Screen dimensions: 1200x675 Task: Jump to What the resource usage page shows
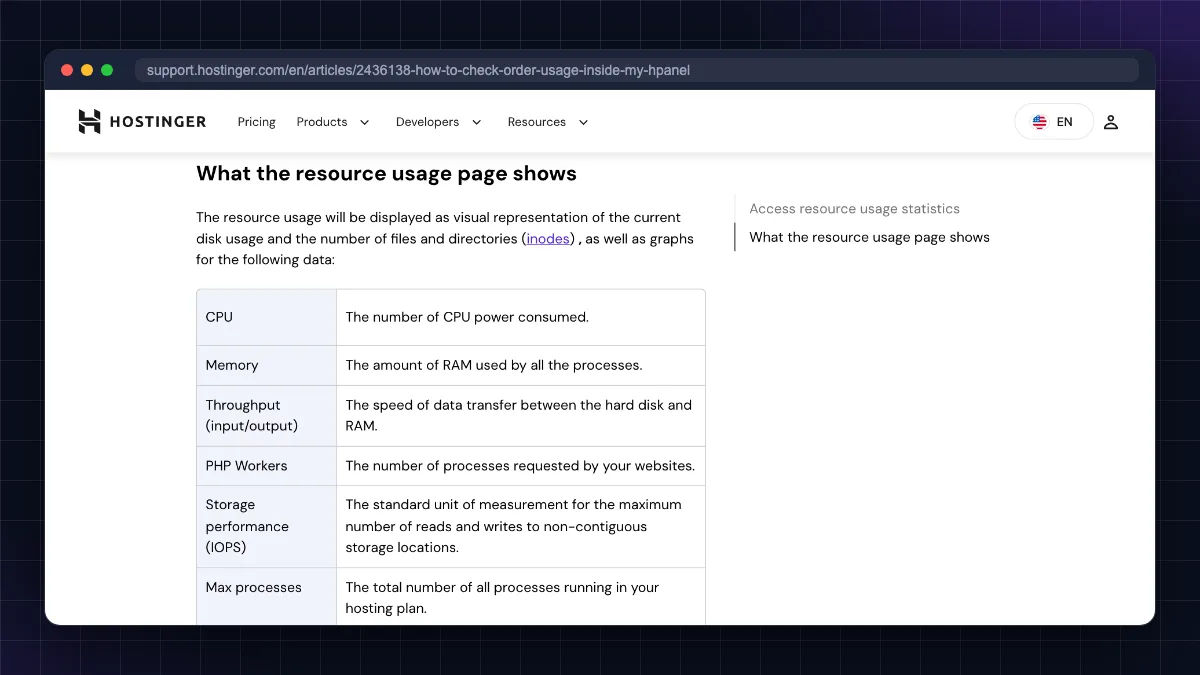pyautogui.click(x=869, y=237)
